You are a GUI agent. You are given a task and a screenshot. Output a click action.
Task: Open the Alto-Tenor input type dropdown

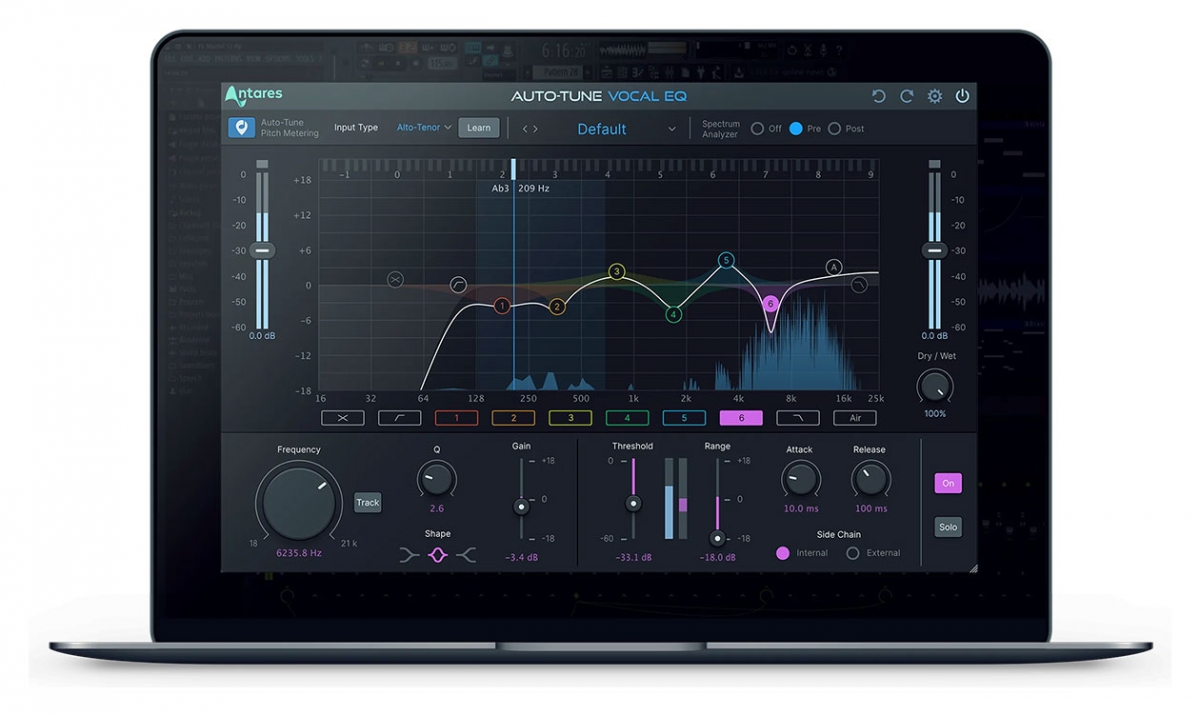pyautogui.click(x=424, y=128)
